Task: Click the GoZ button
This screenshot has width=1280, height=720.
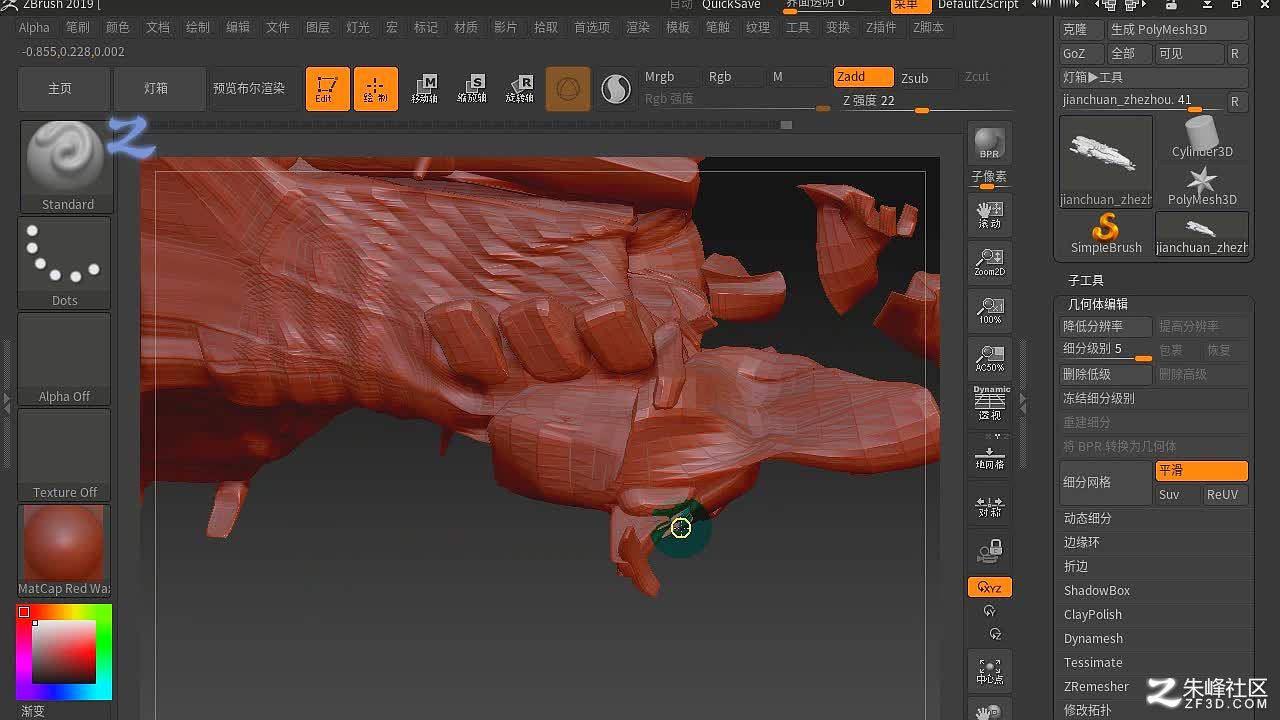Action: (x=1081, y=54)
